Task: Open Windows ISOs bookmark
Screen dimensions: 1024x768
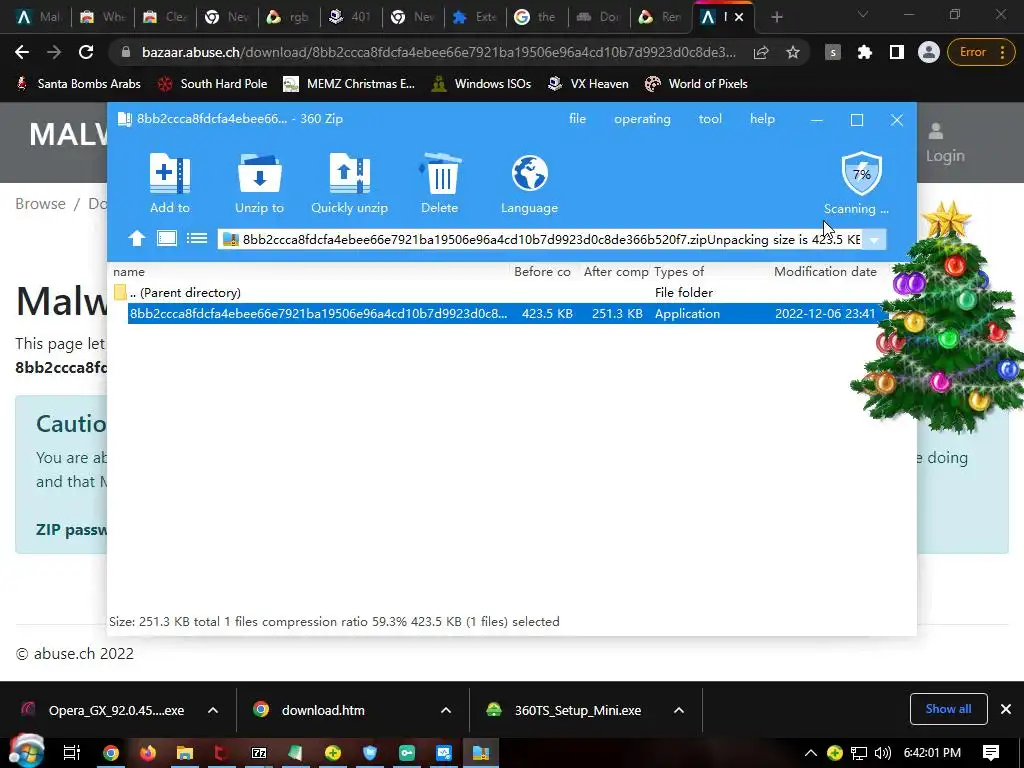Action: [x=481, y=84]
